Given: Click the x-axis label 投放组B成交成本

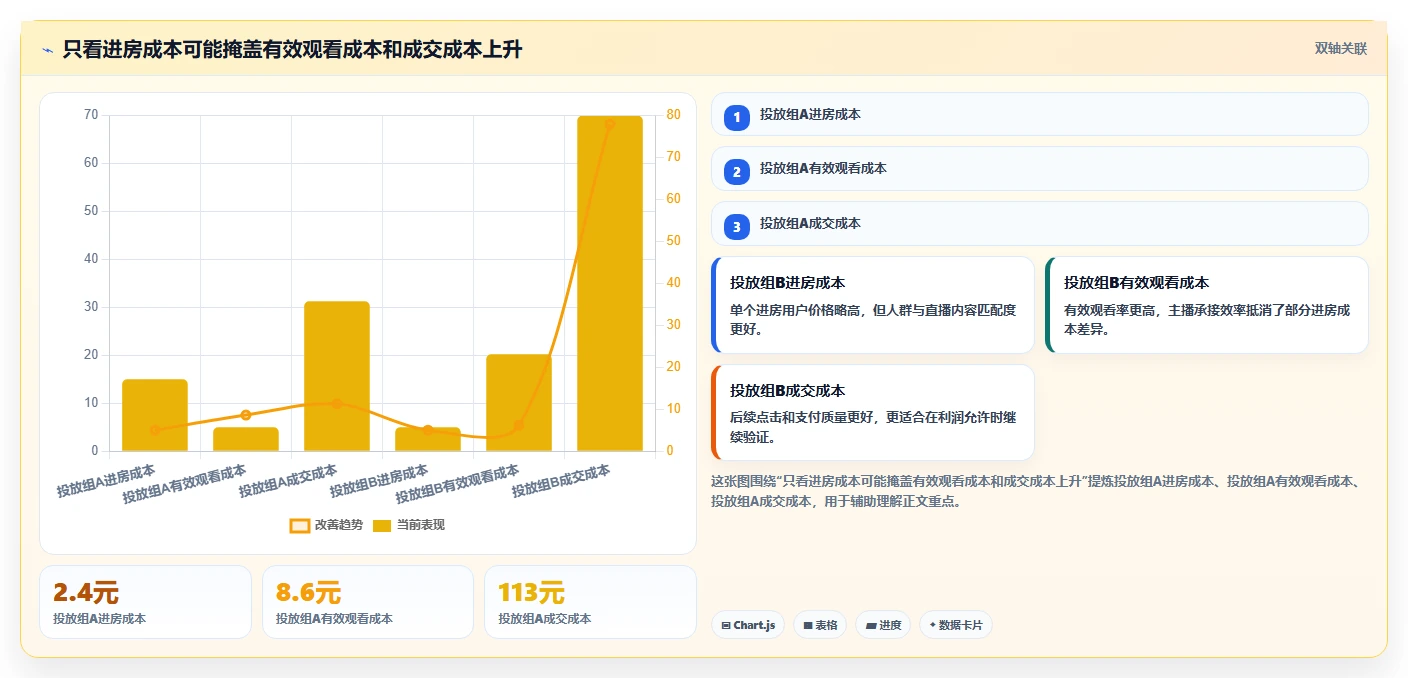Looking at the screenshot, I should (561, 481).
